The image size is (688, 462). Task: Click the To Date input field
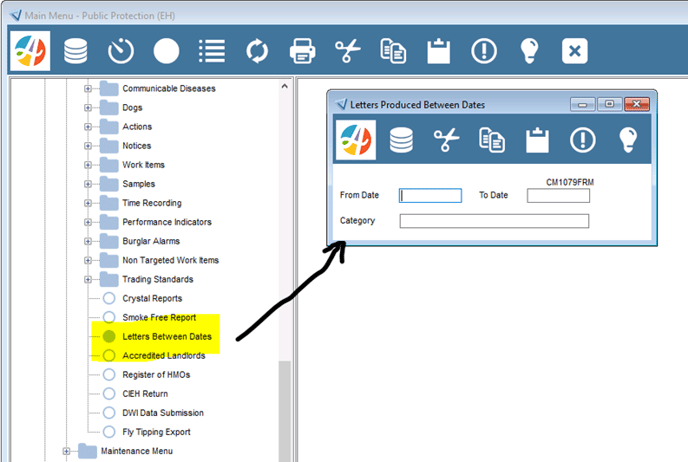click(x=558, y=196)
